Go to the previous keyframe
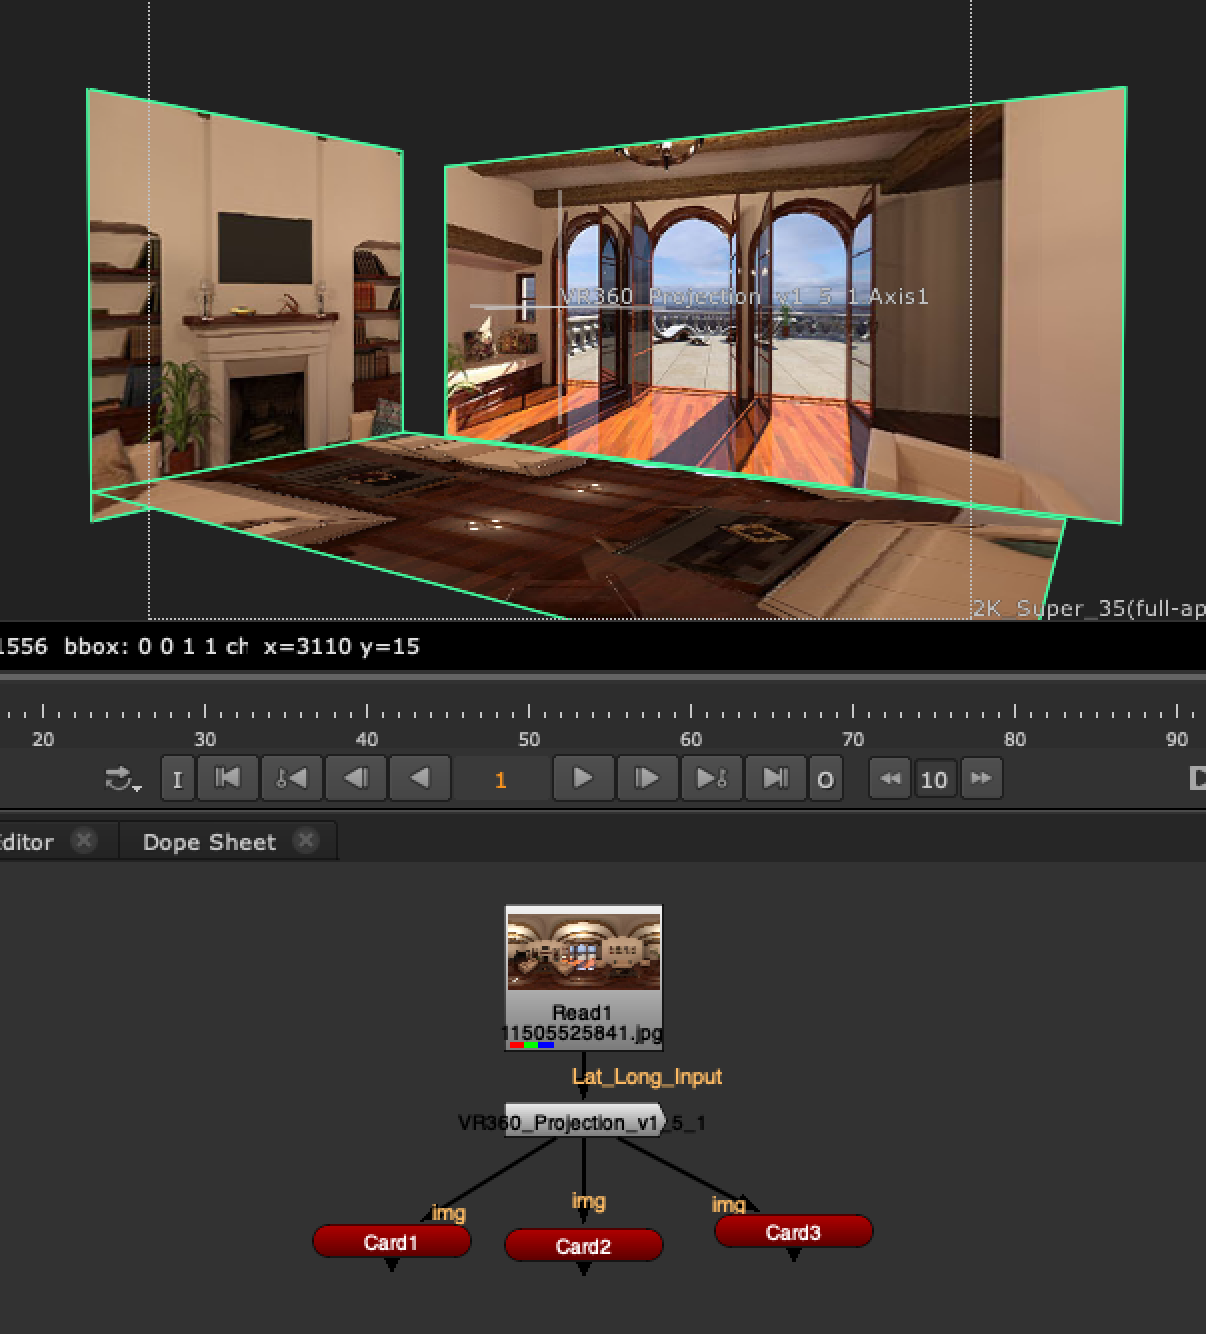 tap(291, 778)
